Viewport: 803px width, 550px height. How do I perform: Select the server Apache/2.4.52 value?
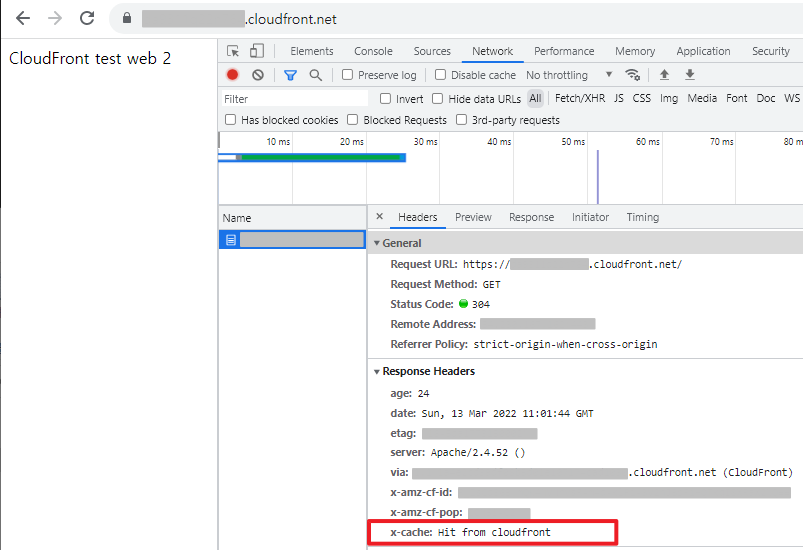478,453
